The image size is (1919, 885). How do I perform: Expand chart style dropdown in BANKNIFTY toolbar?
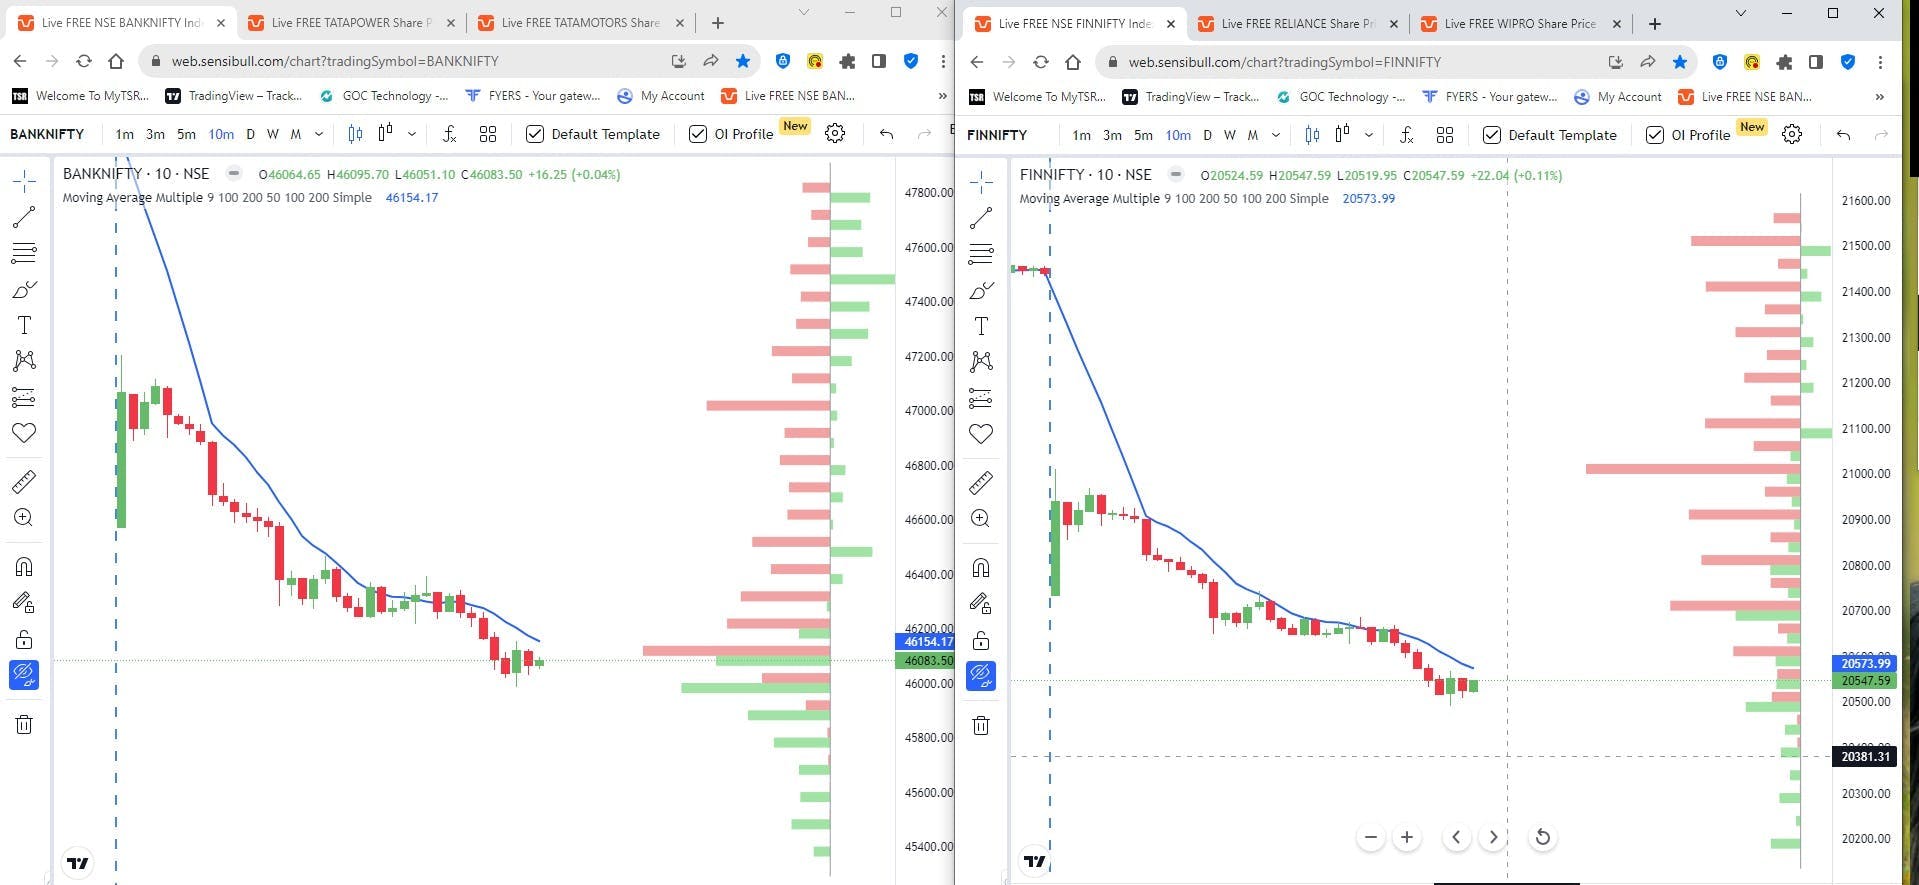pyautogui.click(x=411, y=134)
